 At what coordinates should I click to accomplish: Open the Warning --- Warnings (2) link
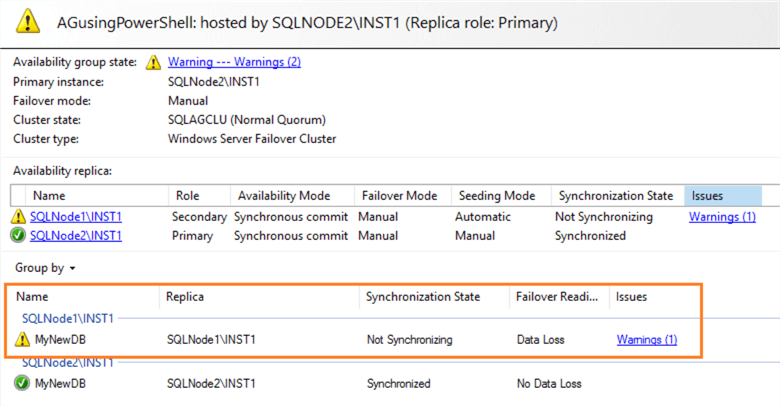click(x=234, y=62)
